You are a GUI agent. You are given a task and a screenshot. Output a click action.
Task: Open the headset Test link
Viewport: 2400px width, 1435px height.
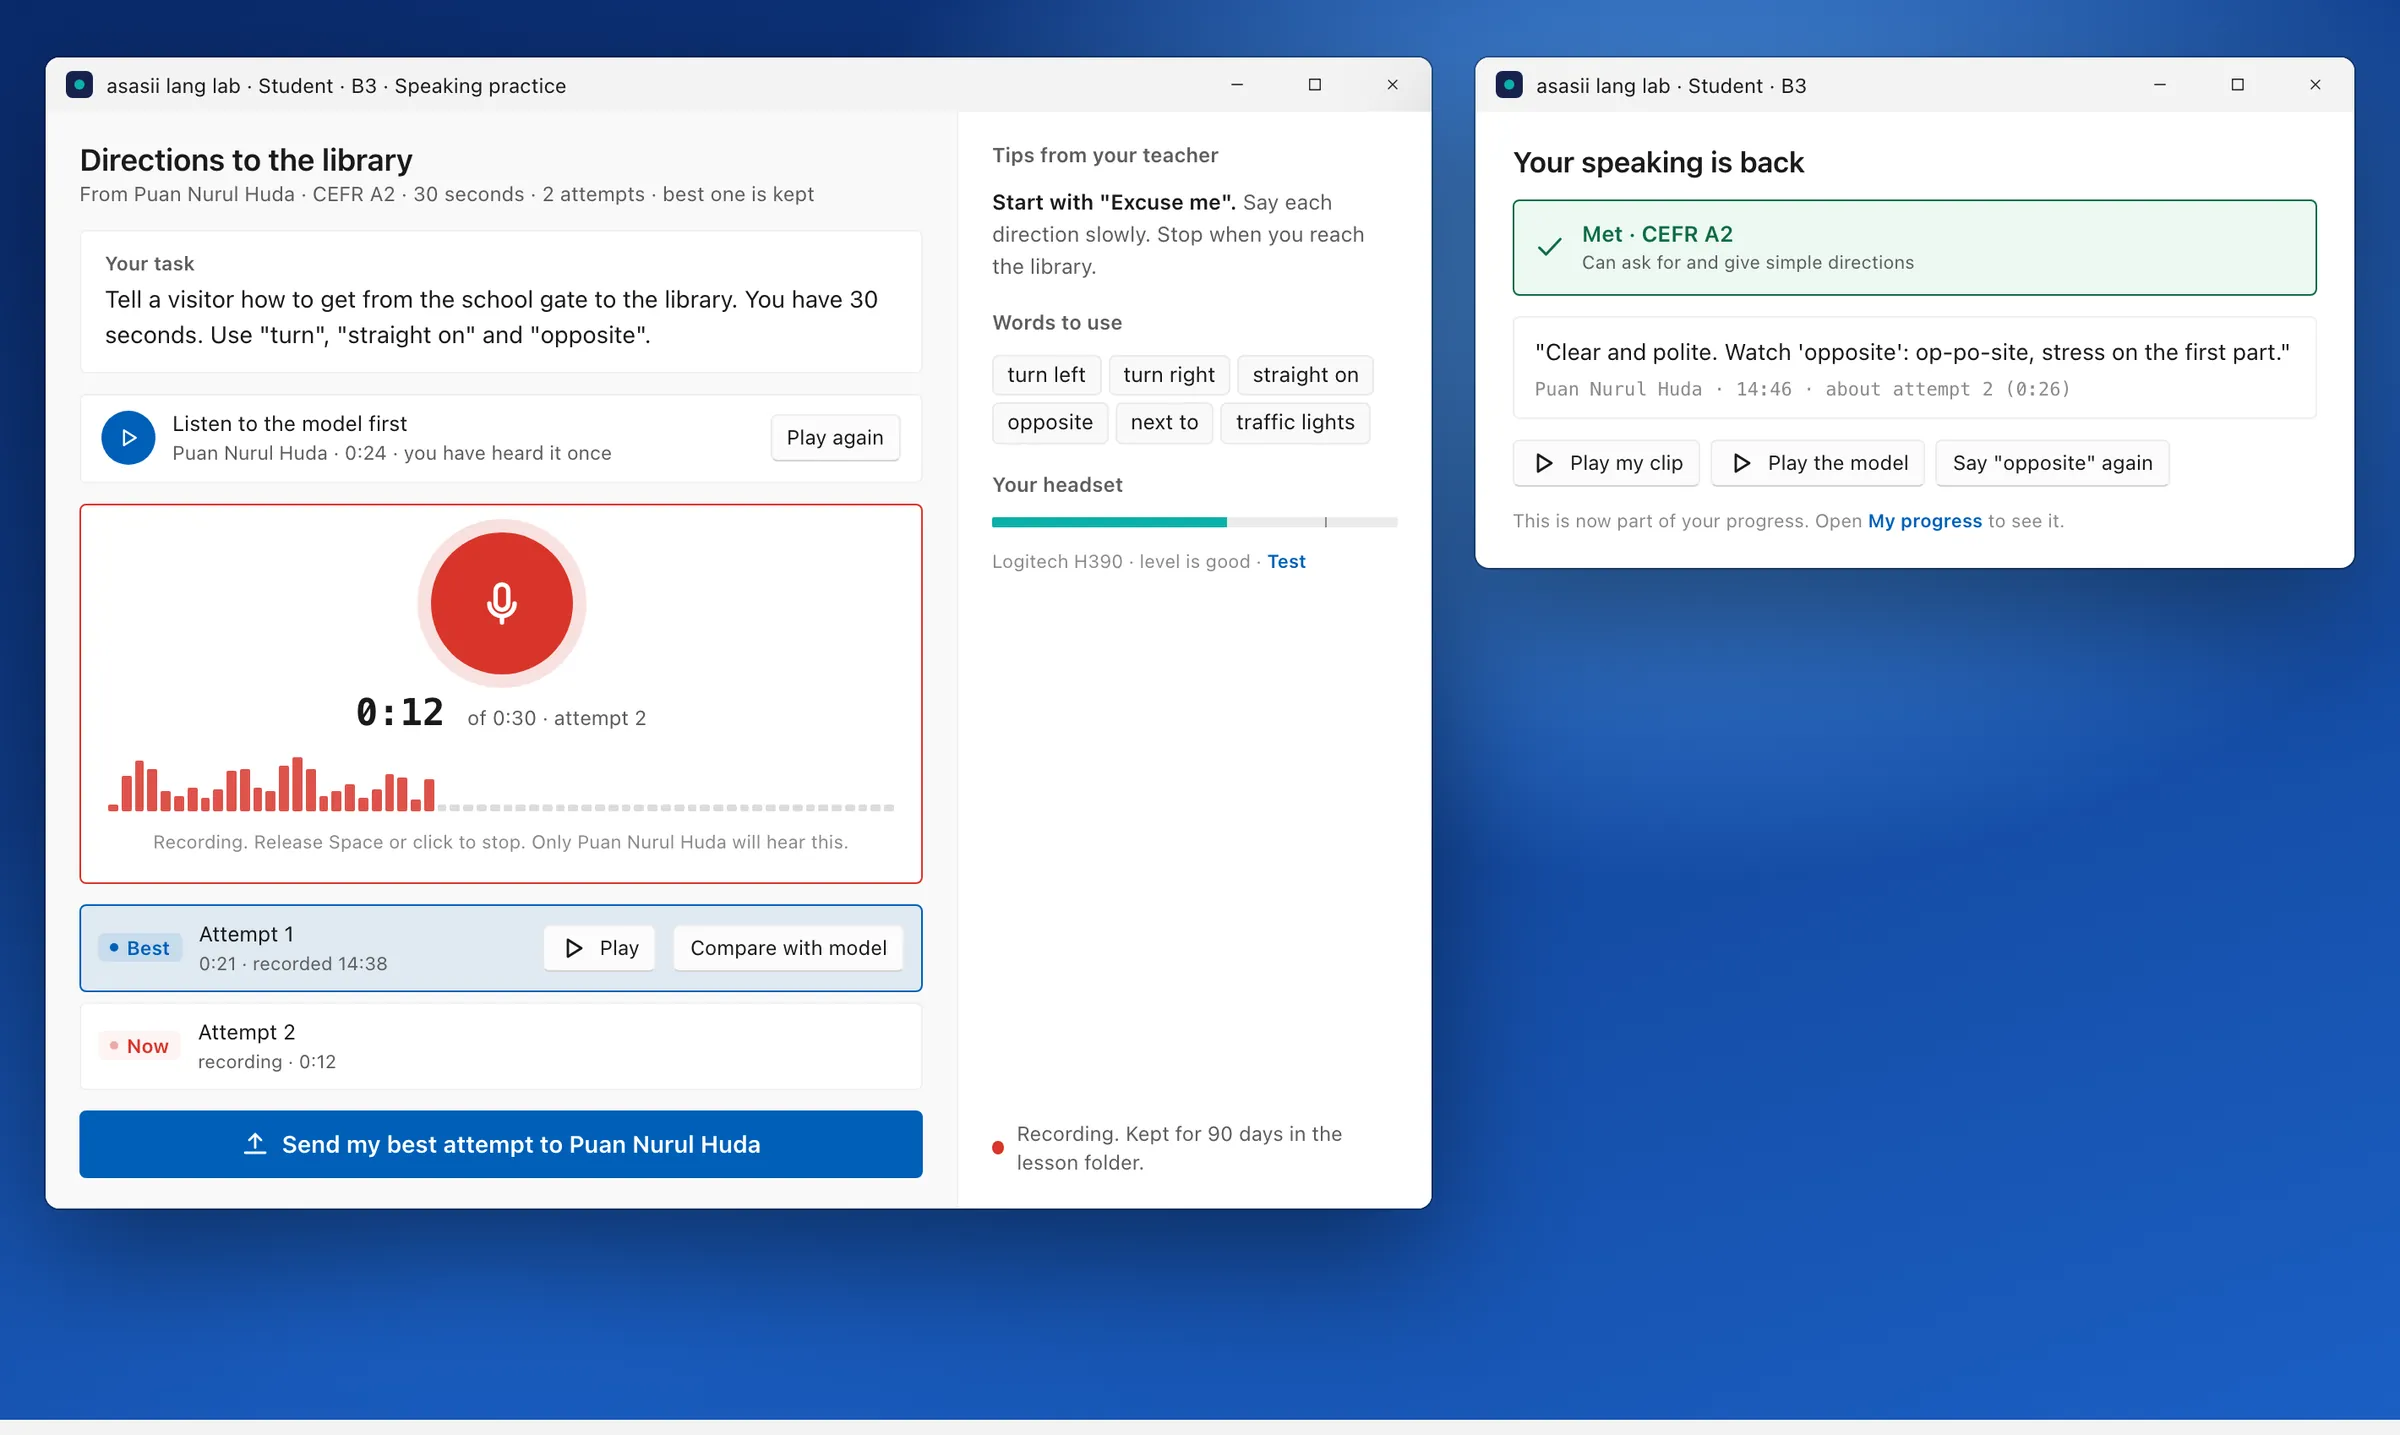click(1286, 561)
